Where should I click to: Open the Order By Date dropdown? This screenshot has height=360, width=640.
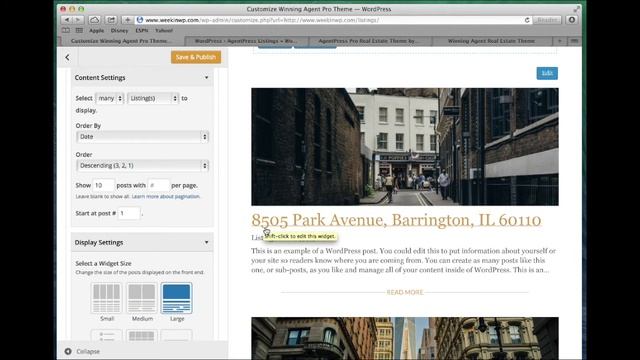point(142,137)
